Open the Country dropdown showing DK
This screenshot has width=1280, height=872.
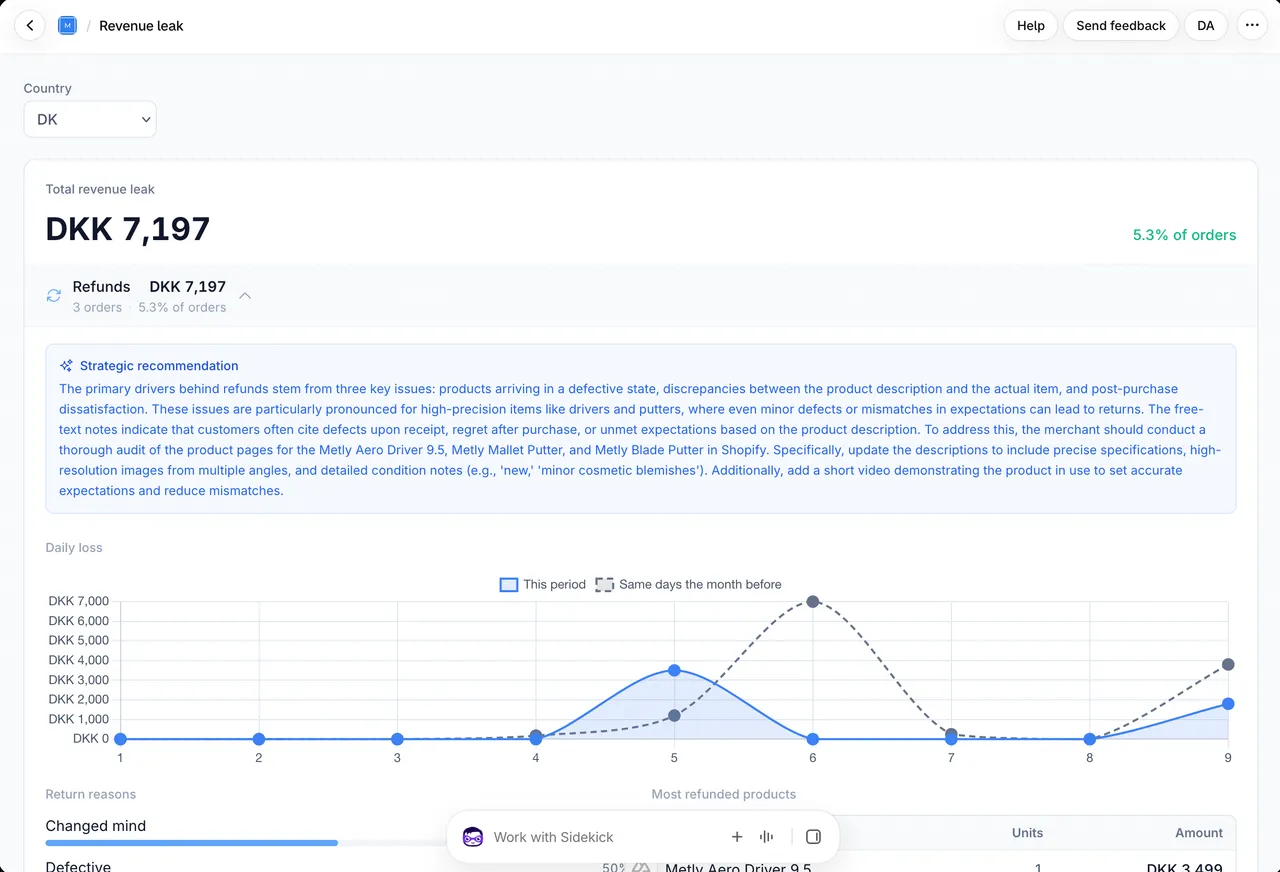[90, 119]
